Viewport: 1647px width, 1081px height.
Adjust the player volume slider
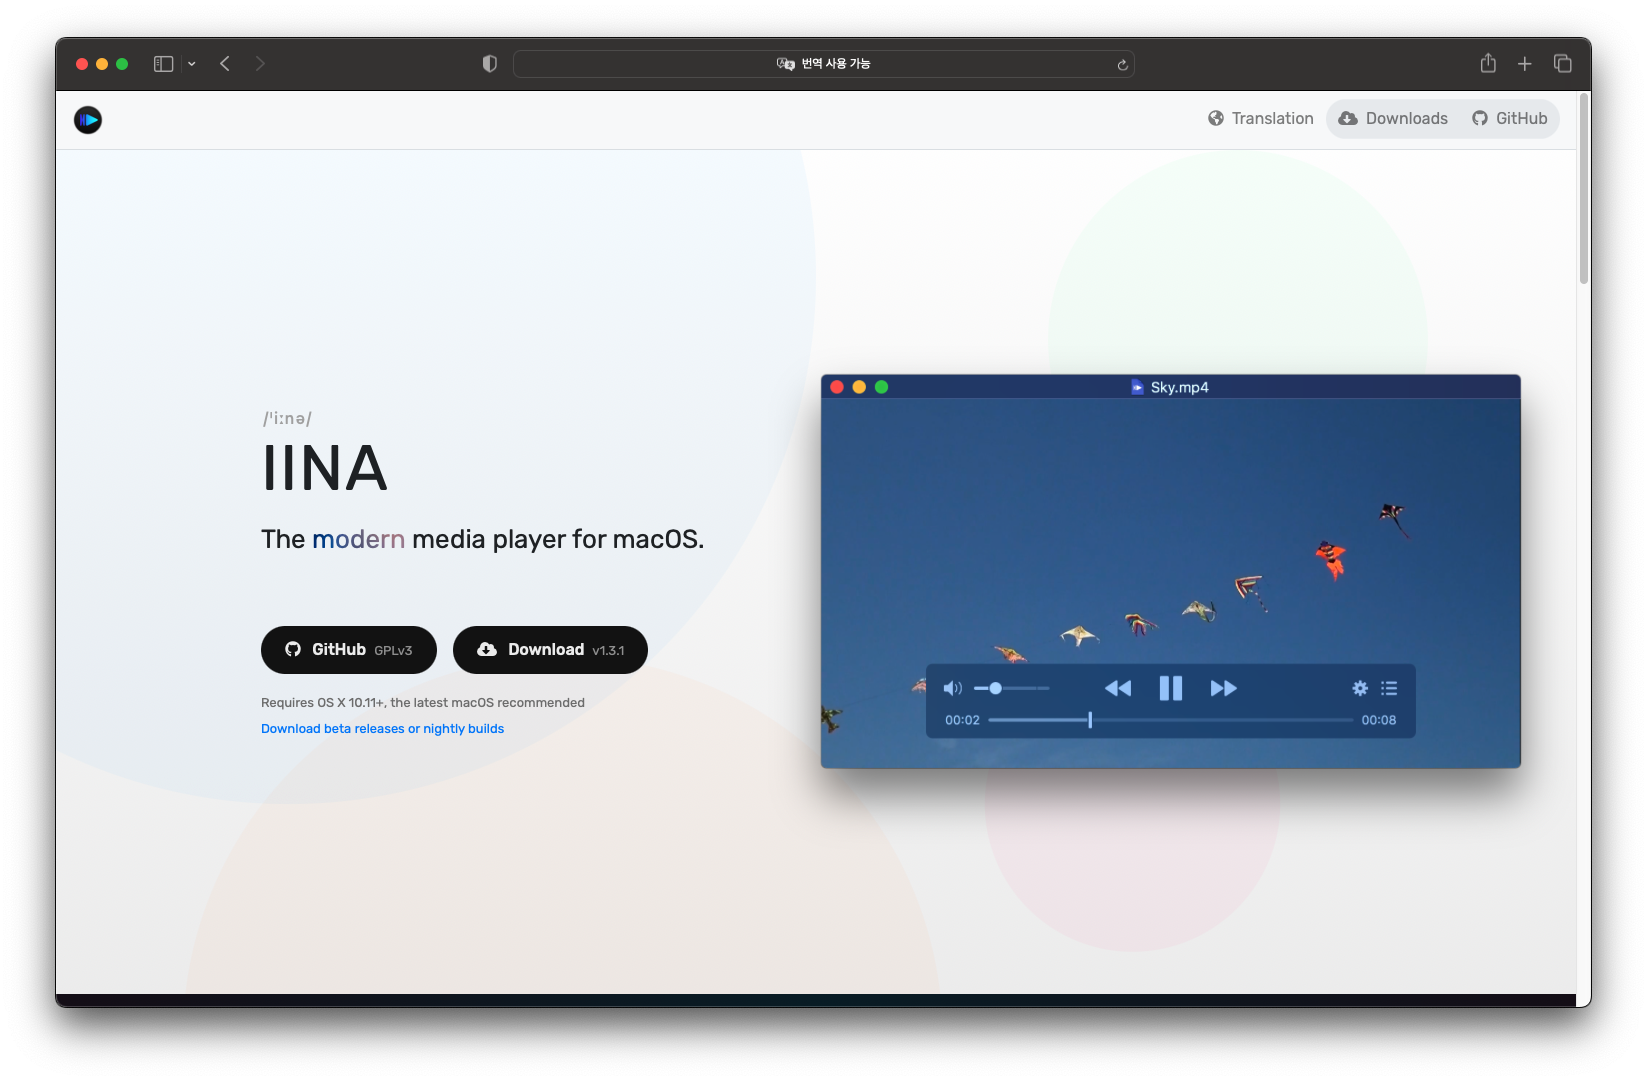pyautogui.click(x=1012, y=688)
